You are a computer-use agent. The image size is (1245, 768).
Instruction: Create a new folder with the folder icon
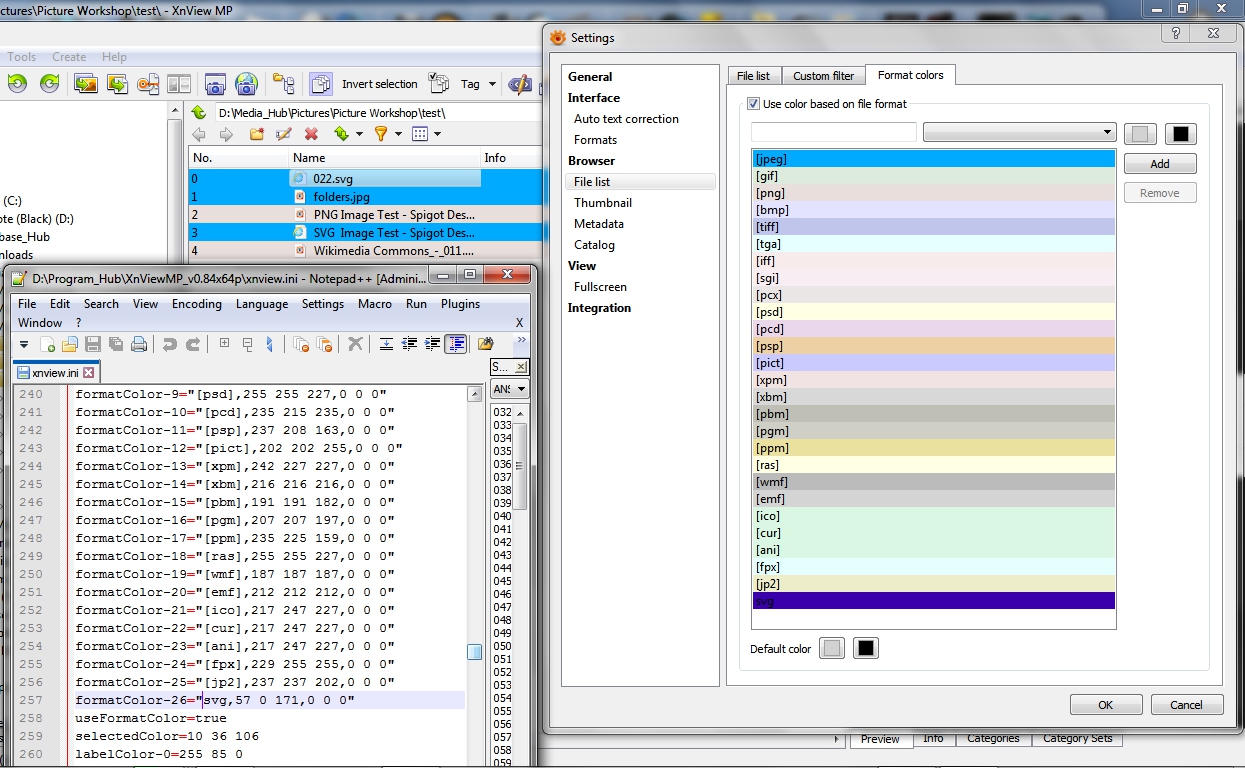tap(257, 134)
